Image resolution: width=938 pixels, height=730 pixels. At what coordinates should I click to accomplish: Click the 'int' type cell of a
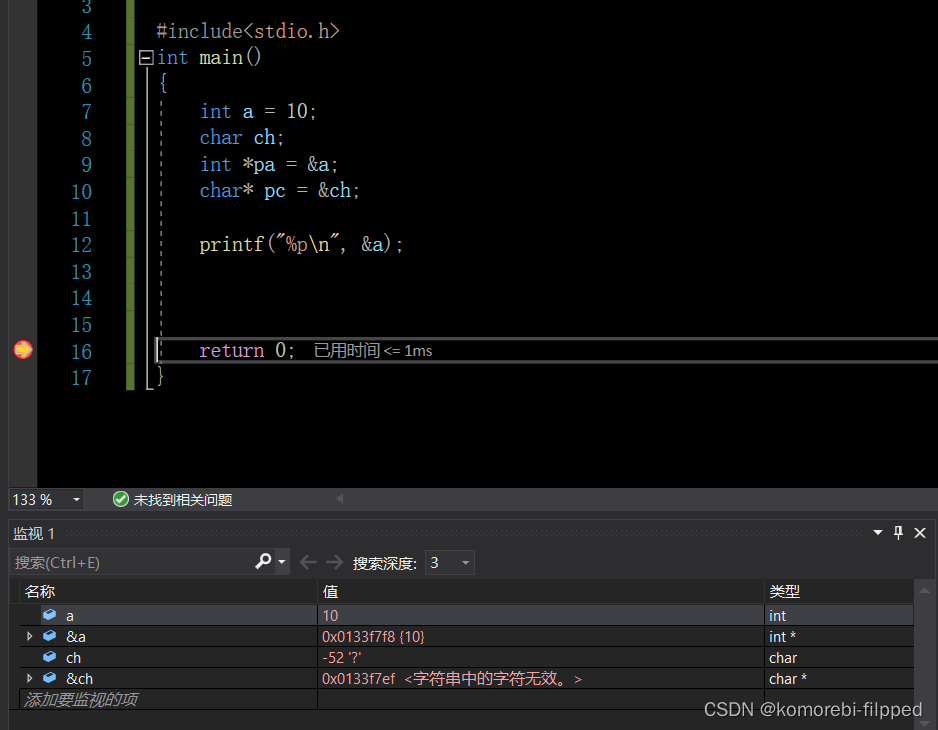click(x=778, y=616)
